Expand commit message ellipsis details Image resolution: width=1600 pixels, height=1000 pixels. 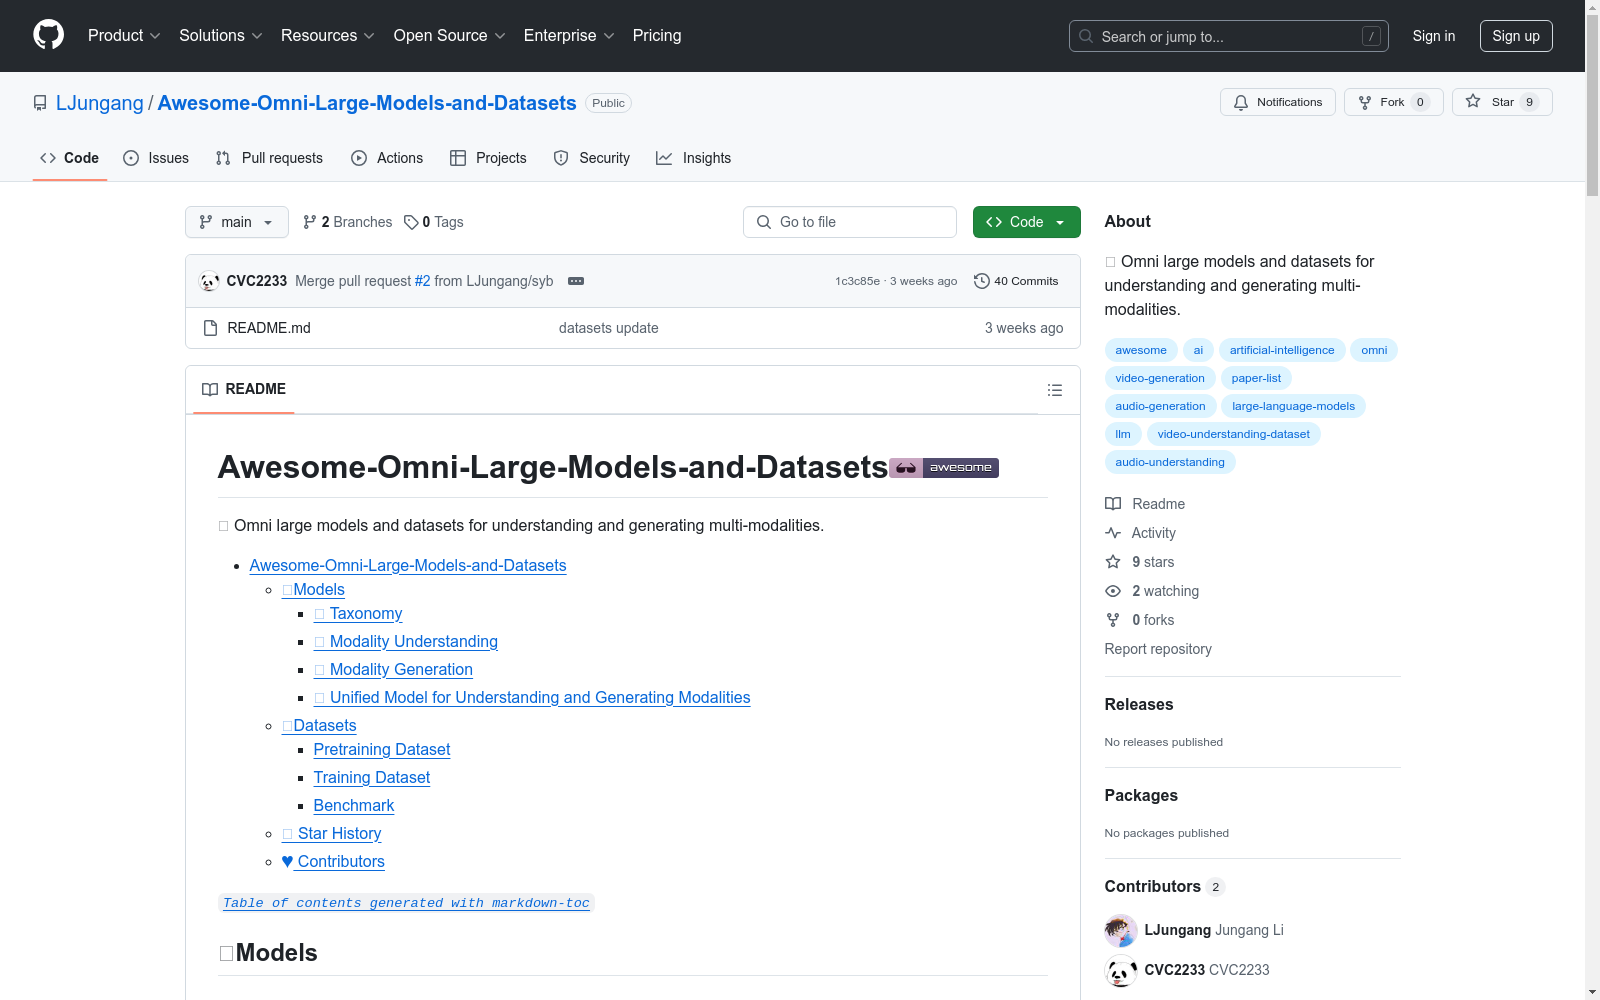tap(576, 281)
